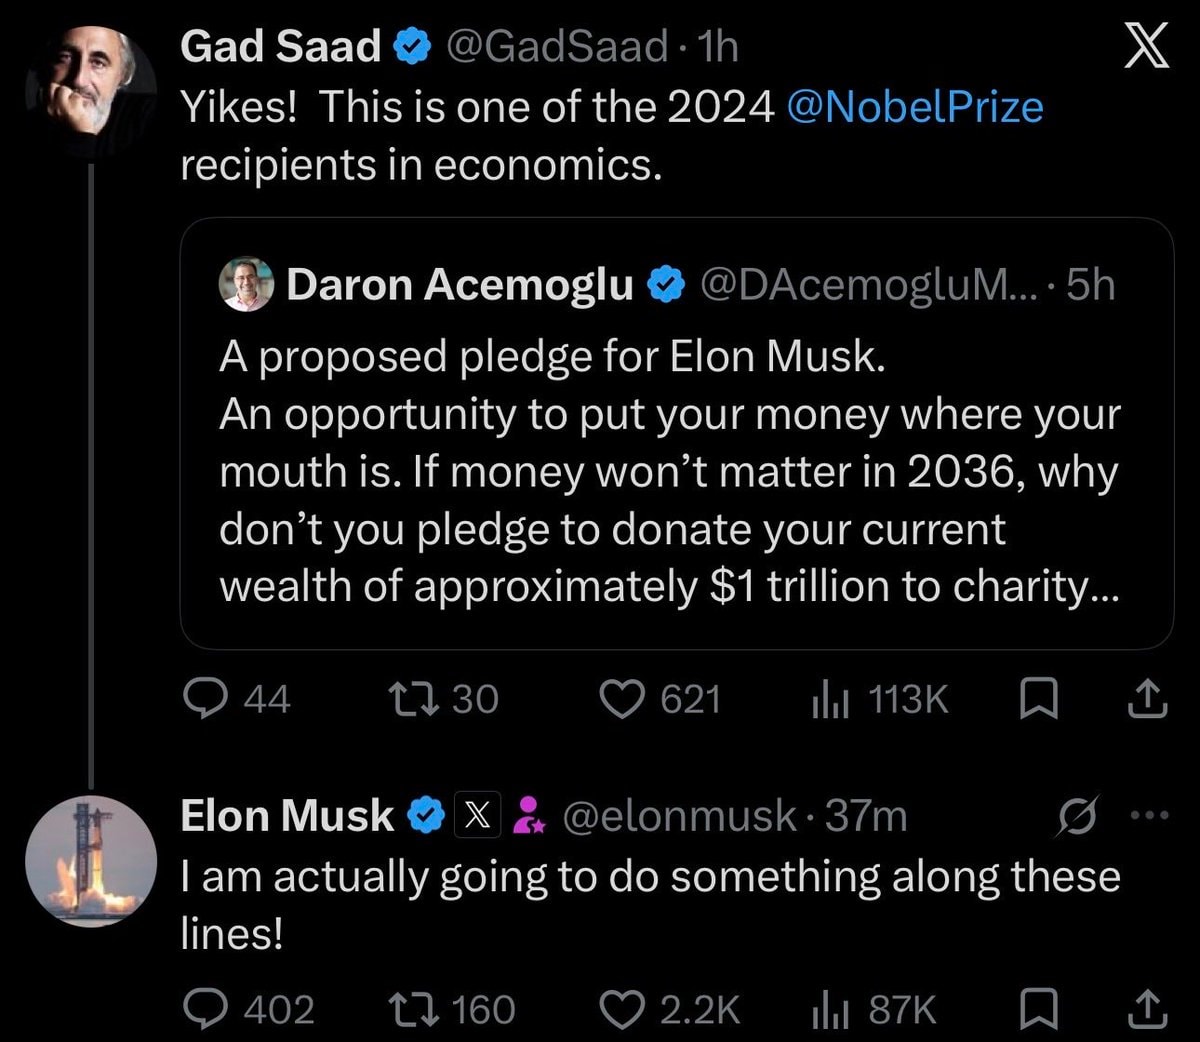
Task: Visit the @elonmusk handle link
Action: 680,817
